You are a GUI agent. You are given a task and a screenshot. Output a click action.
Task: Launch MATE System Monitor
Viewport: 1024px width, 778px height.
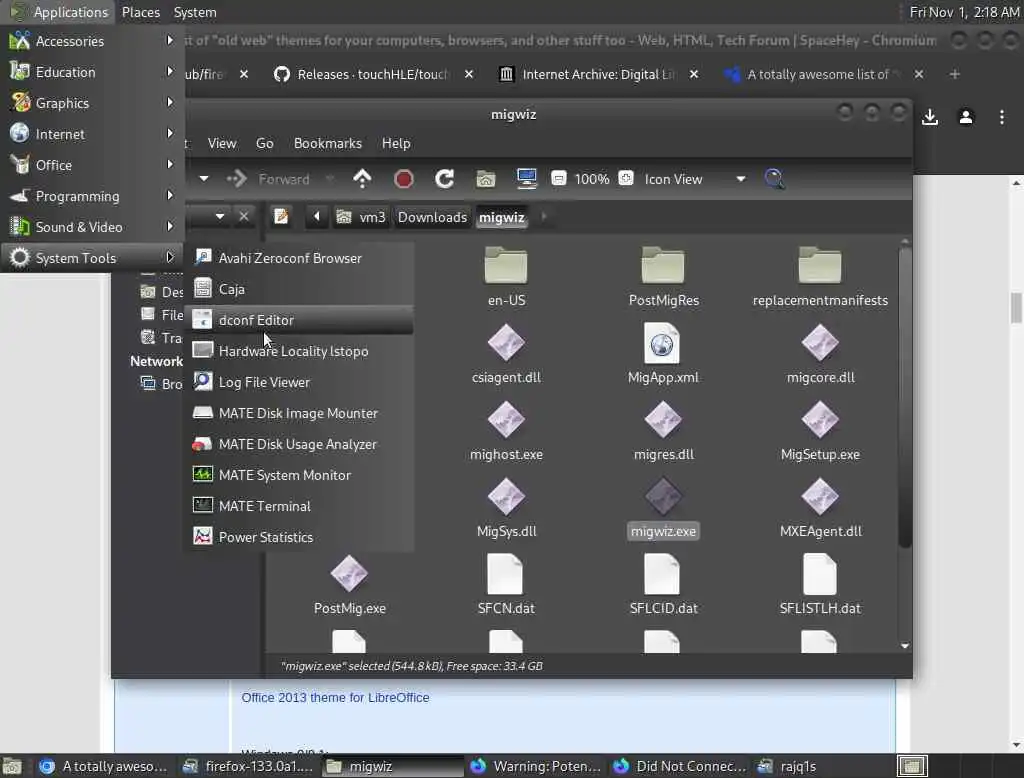[x=298, y=475]
